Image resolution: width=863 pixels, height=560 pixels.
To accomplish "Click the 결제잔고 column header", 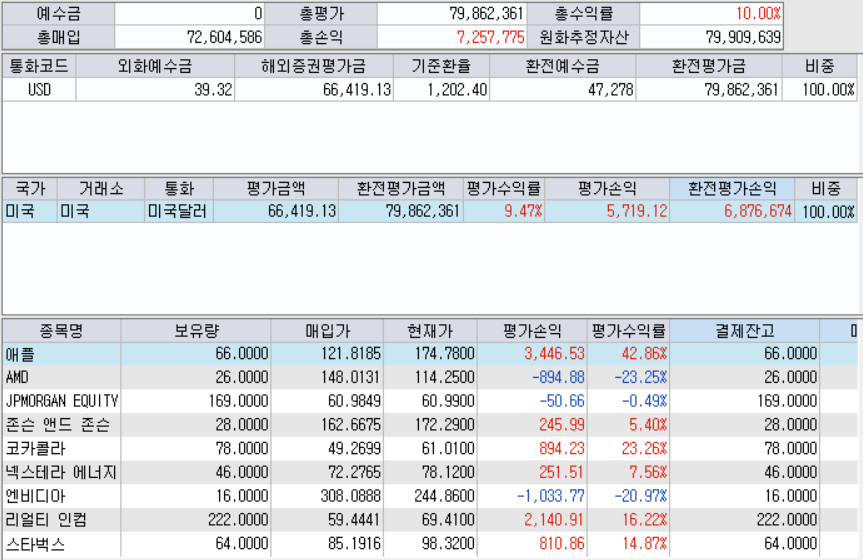I will click(745, 331).
